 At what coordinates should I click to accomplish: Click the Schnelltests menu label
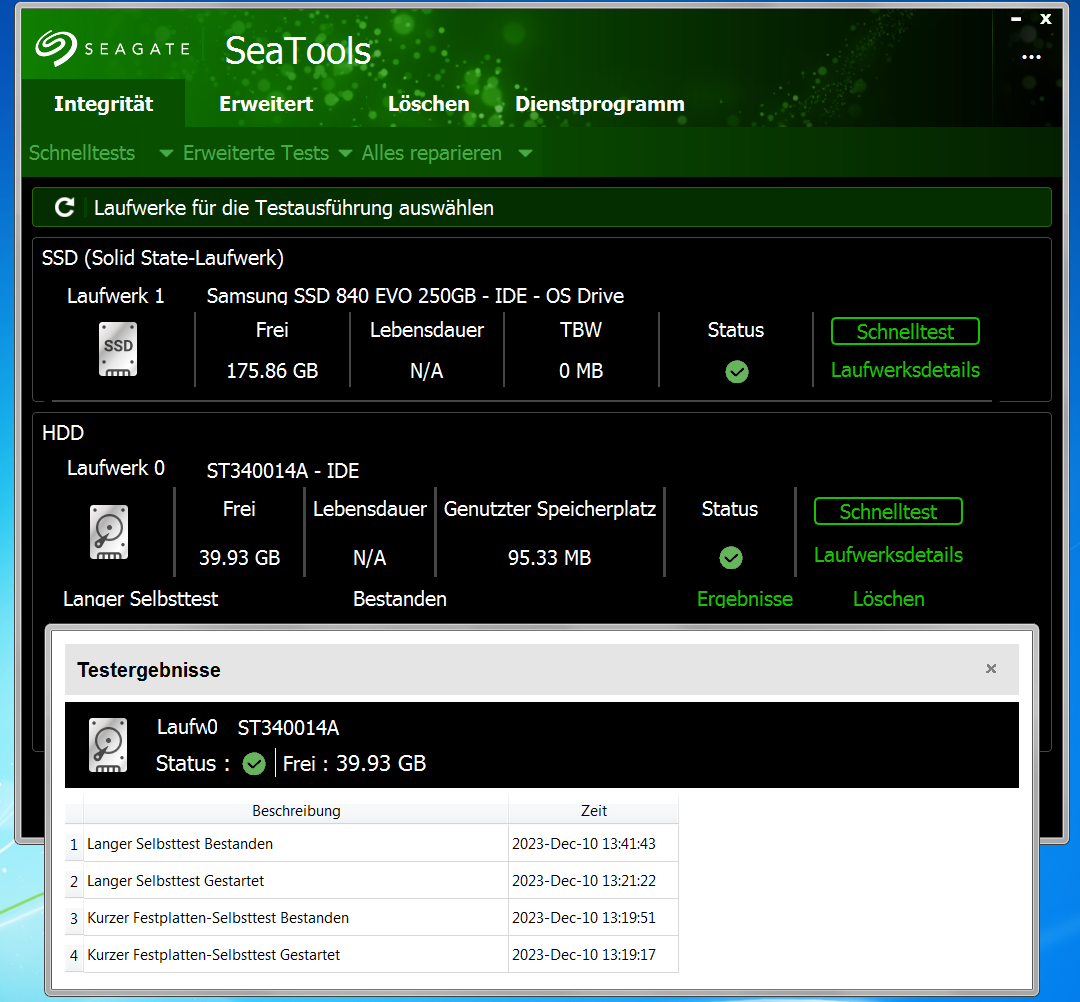[x=82, y=153]
